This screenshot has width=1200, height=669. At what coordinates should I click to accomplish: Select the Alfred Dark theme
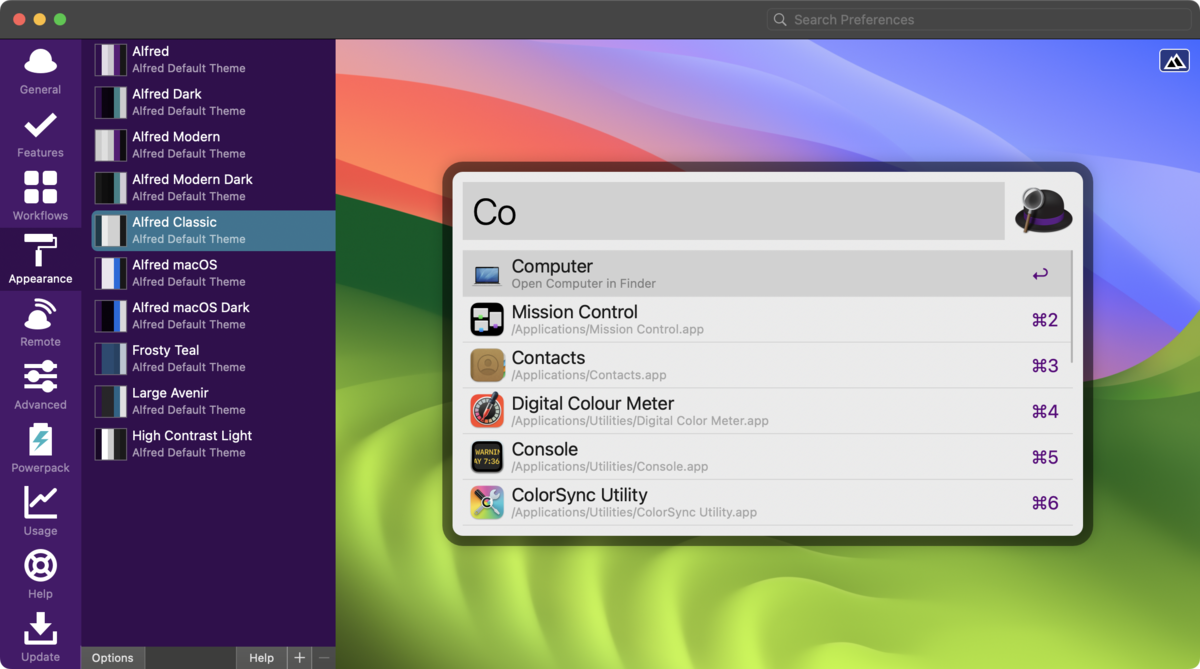(213, 102)
